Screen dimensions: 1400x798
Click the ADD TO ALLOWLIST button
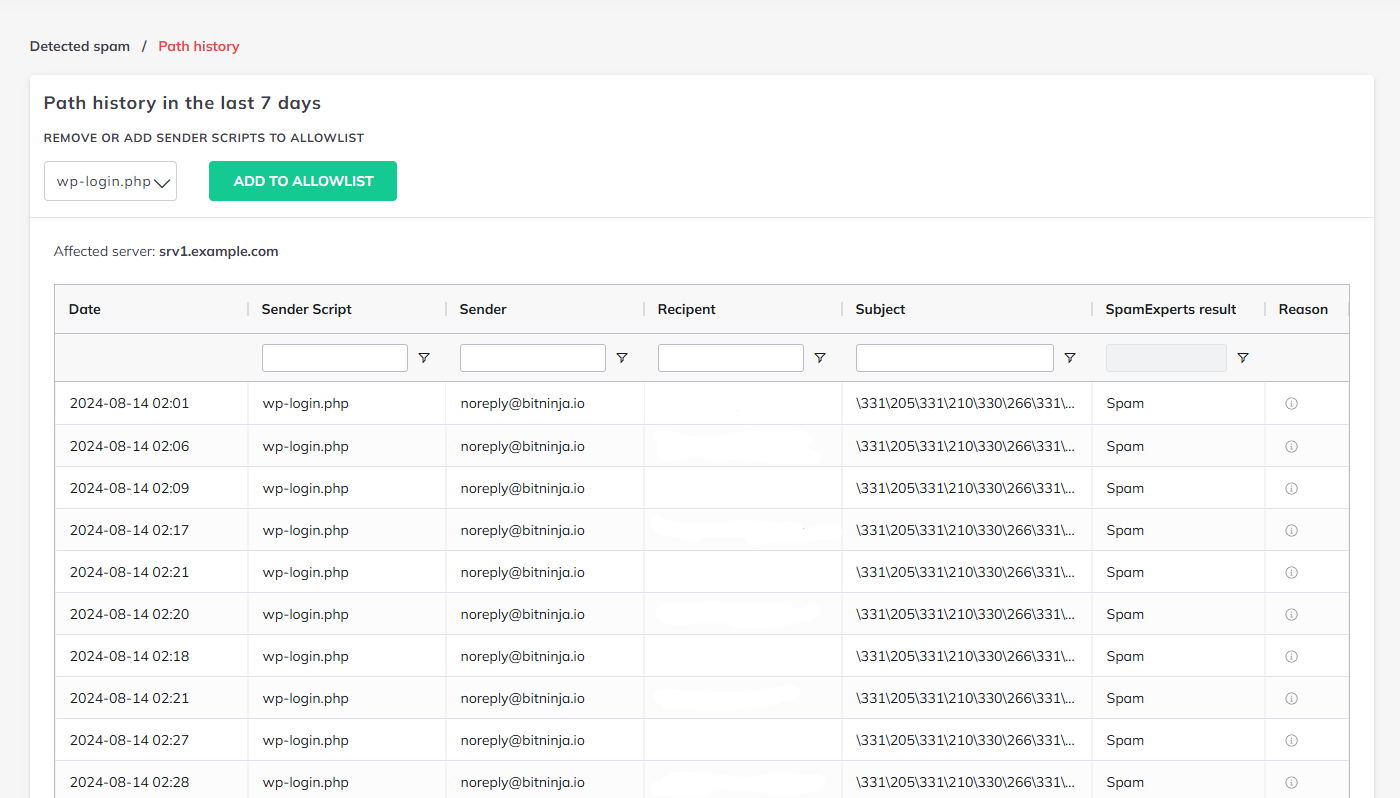tap(303, 181)
